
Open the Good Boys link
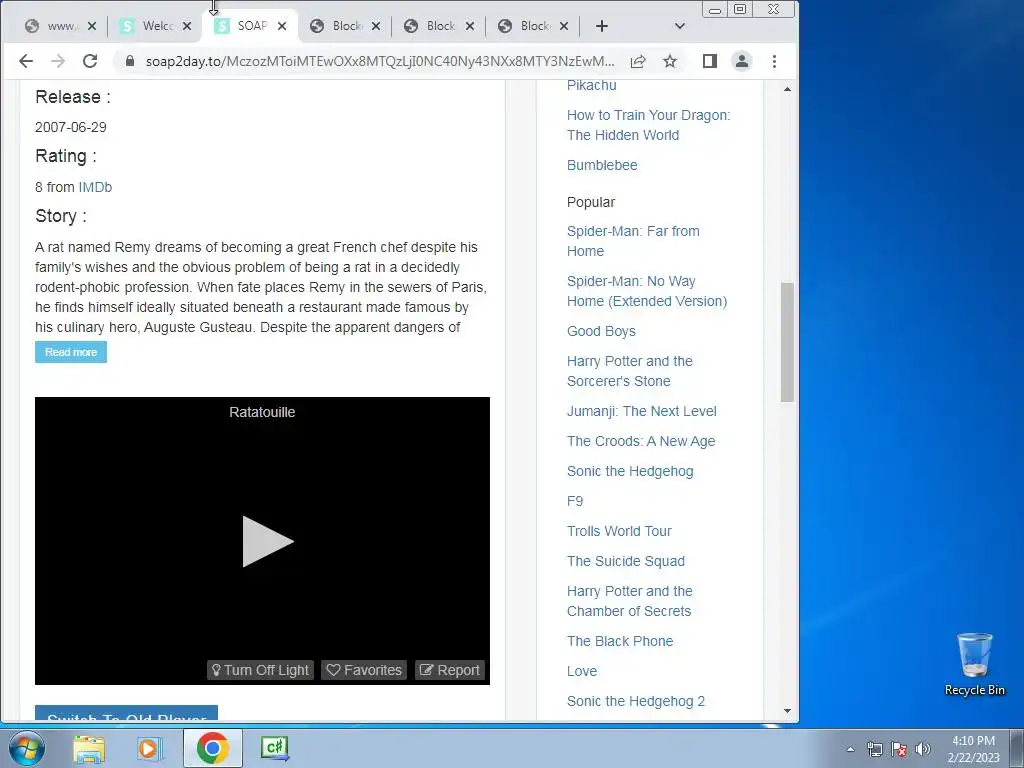(x=601, y=331)
